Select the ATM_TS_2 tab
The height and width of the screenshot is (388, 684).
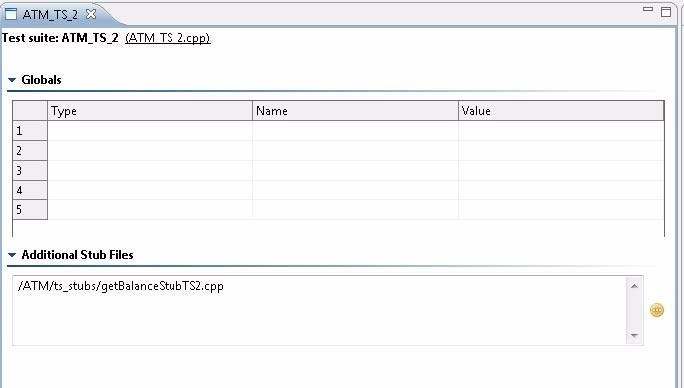point(50,14)
